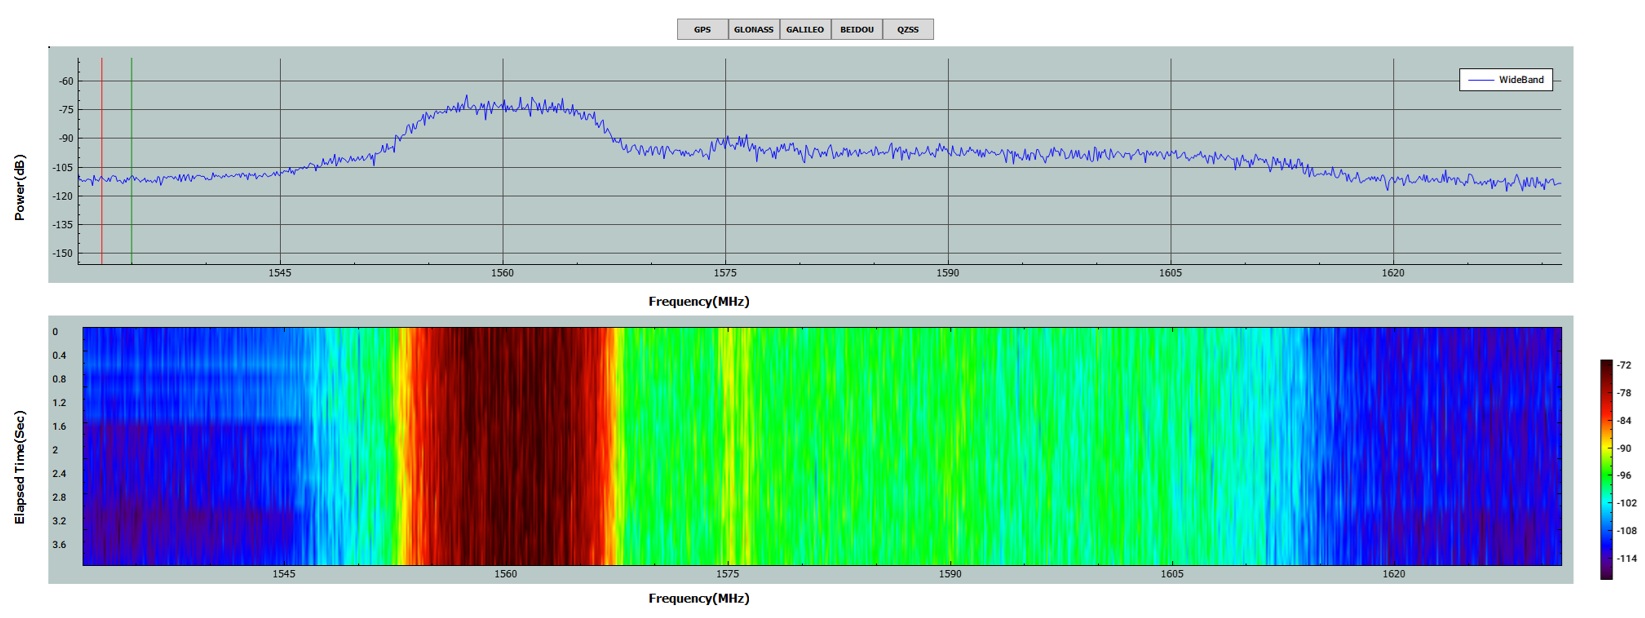Click the 0.4 elapsed time tick
The width and height of the screenshot is (1645, 618).
[x=59, y=356]
